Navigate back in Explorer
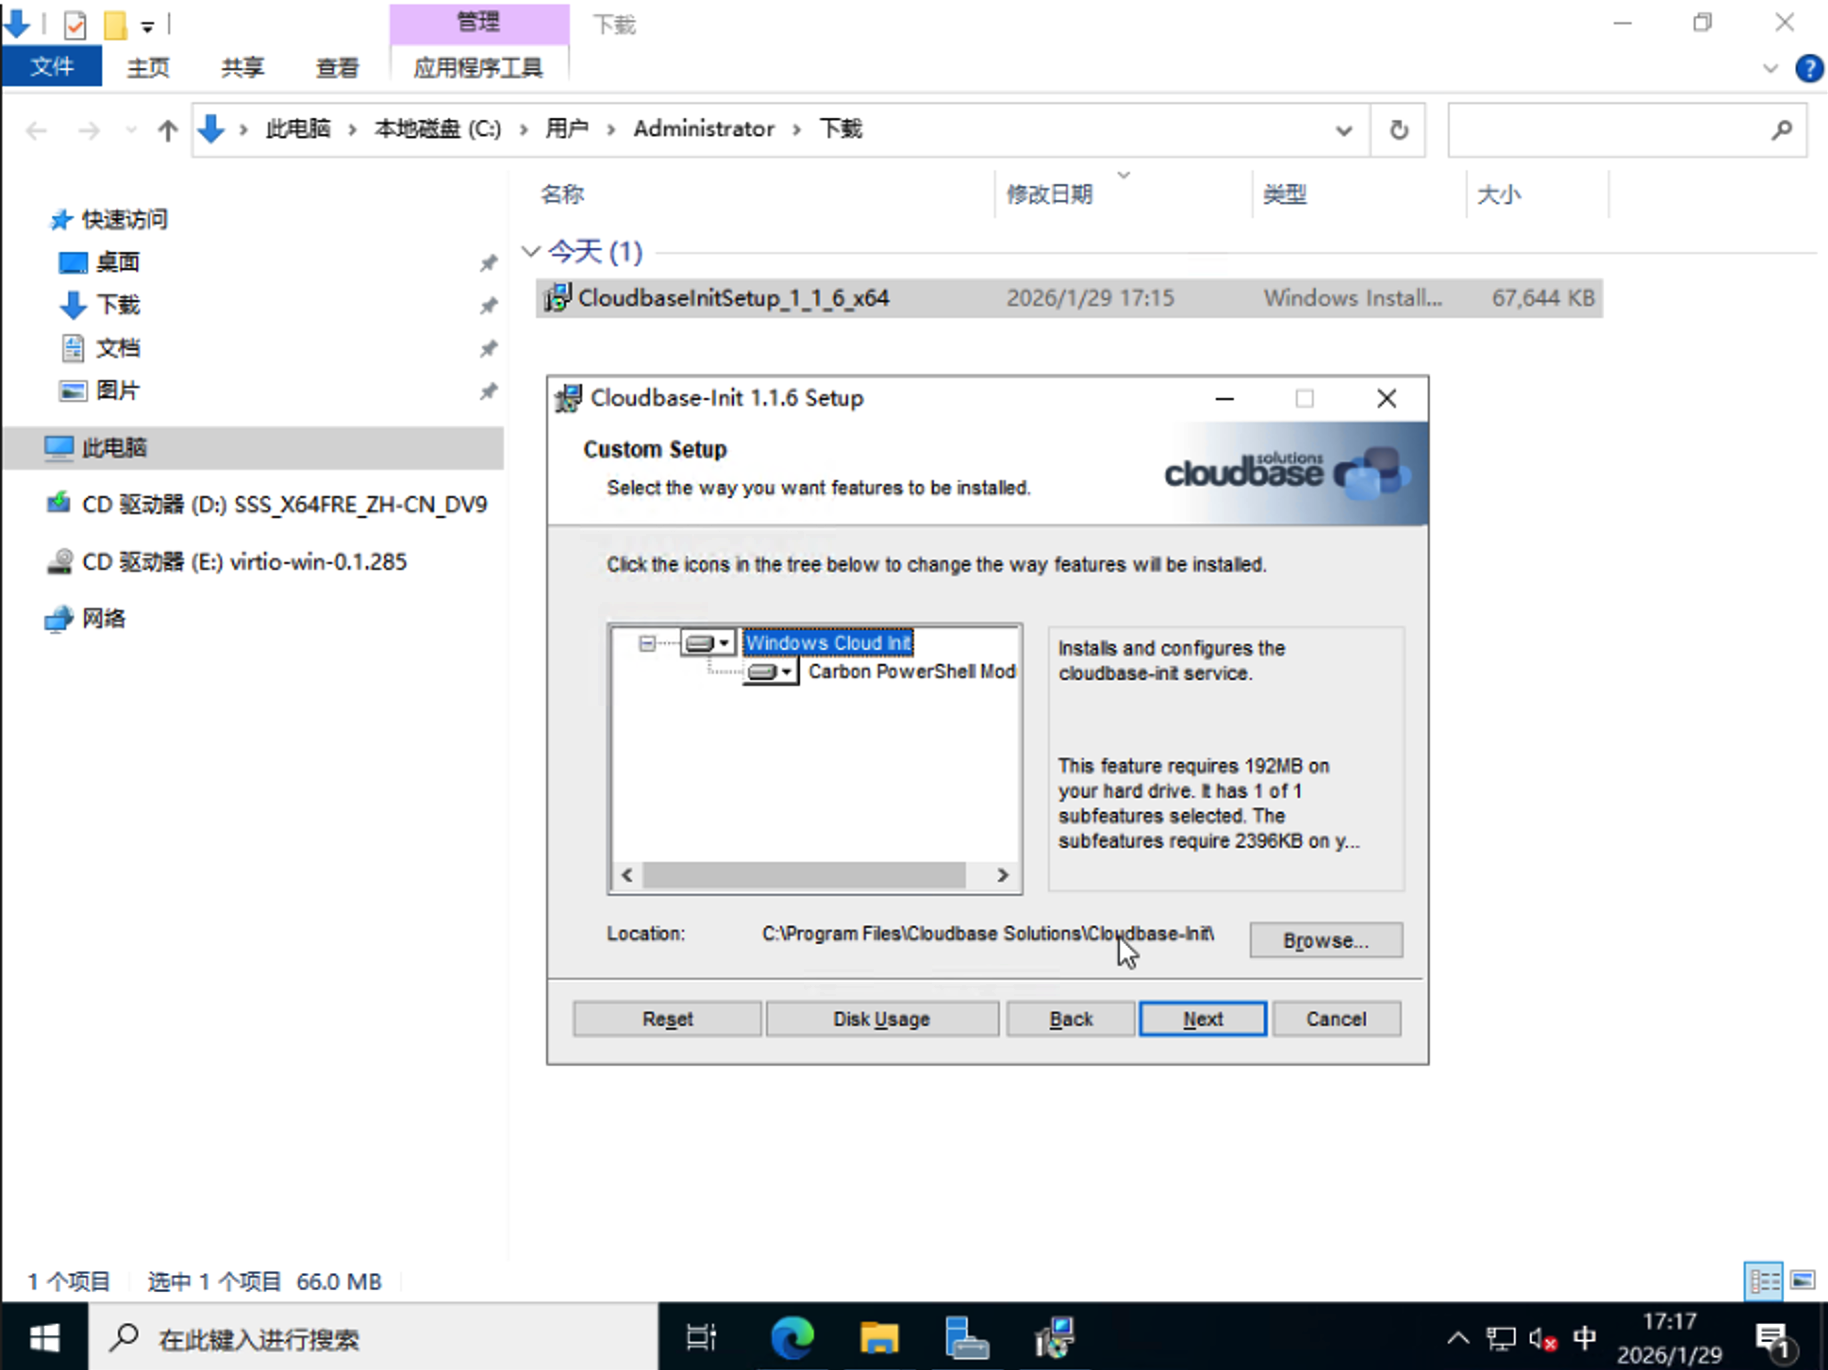The height and width of the screenshot is (1370, 1828). click(37, 130)
